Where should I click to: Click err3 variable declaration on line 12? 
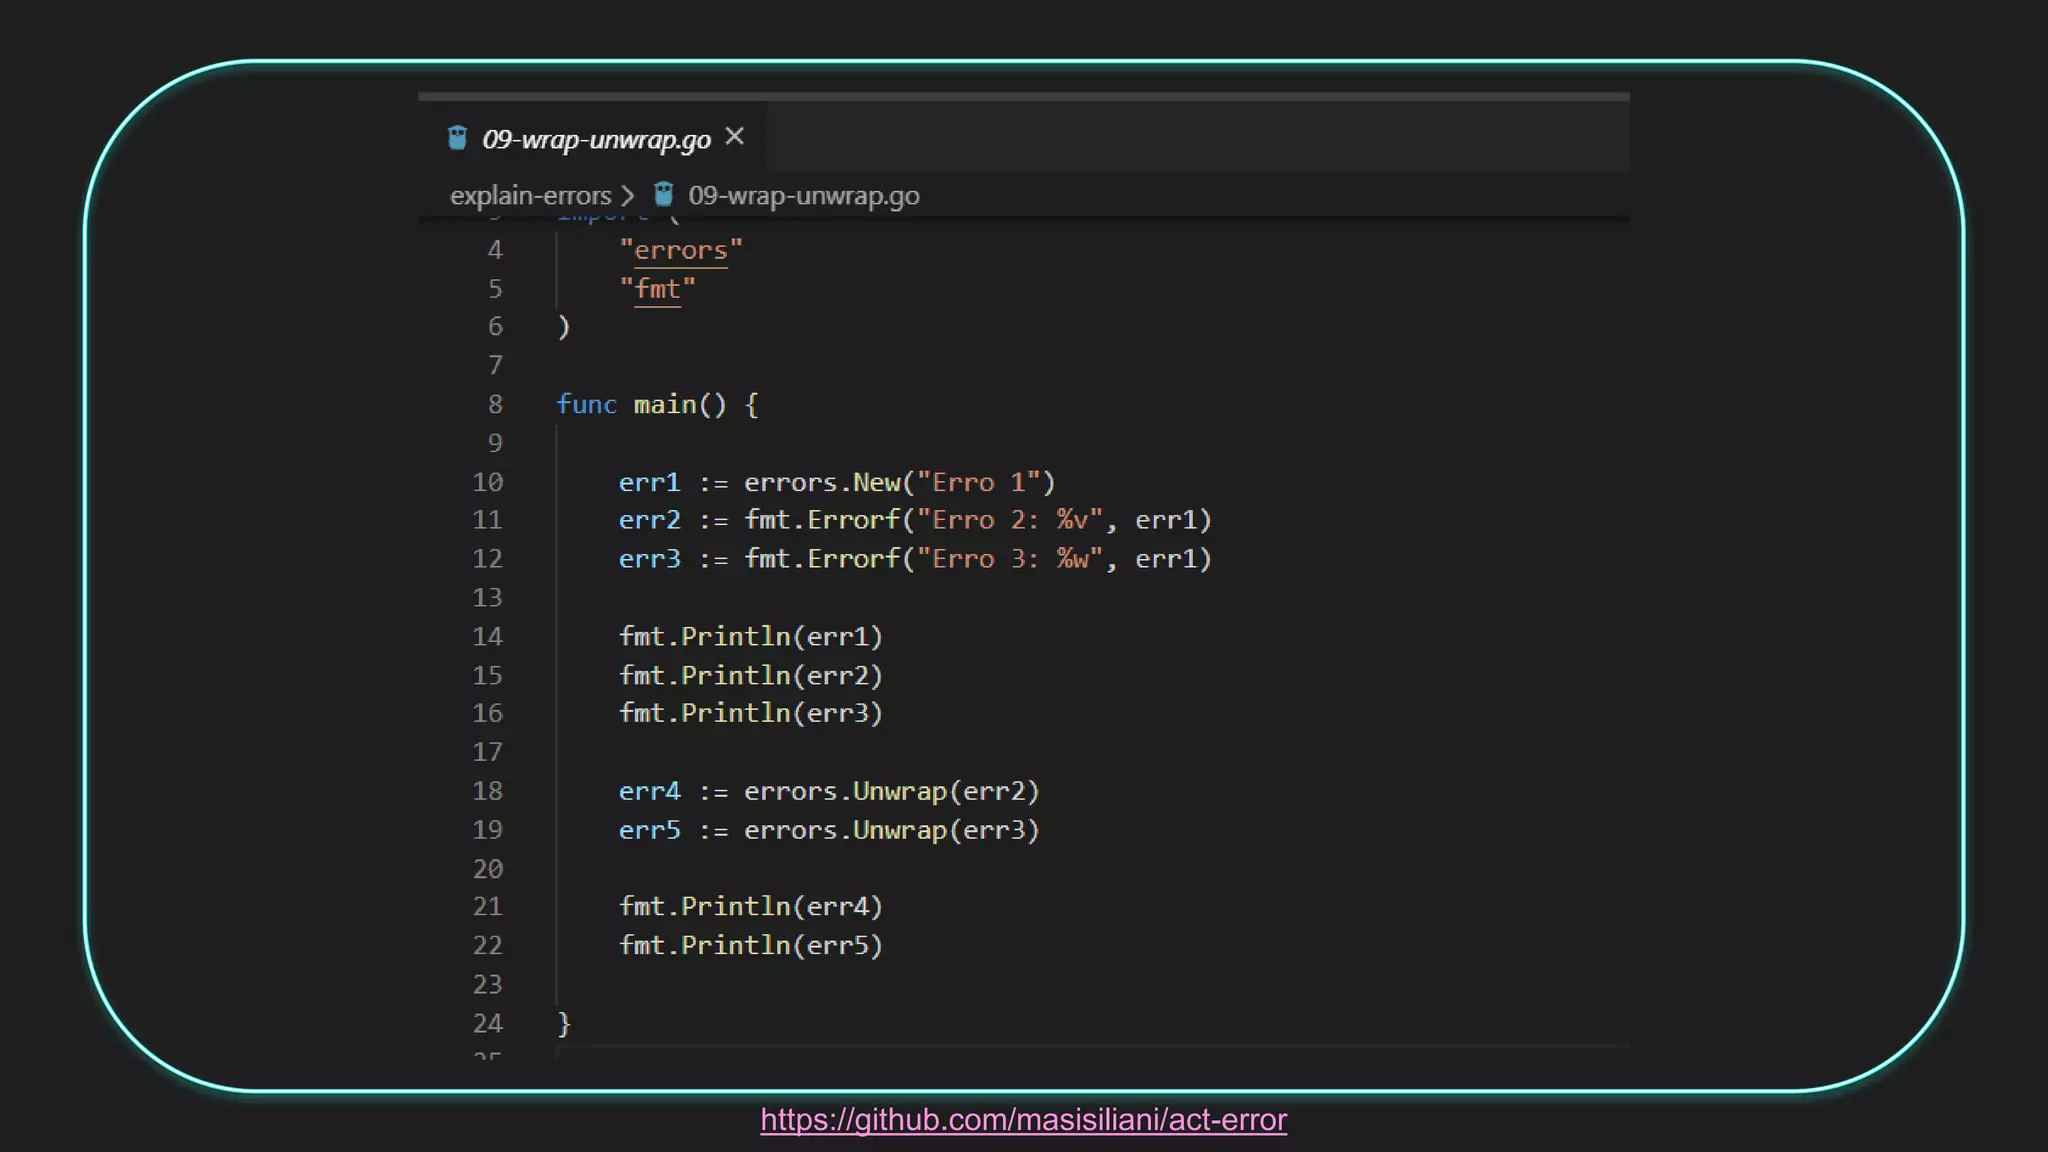click(x=649, y=559)
